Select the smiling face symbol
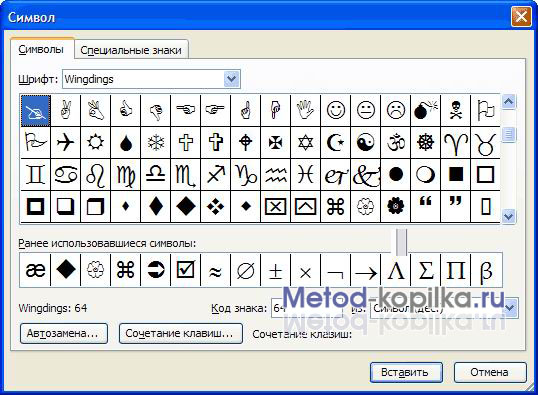The width and height of the screenshot is (538, 395). click(336, 111)
